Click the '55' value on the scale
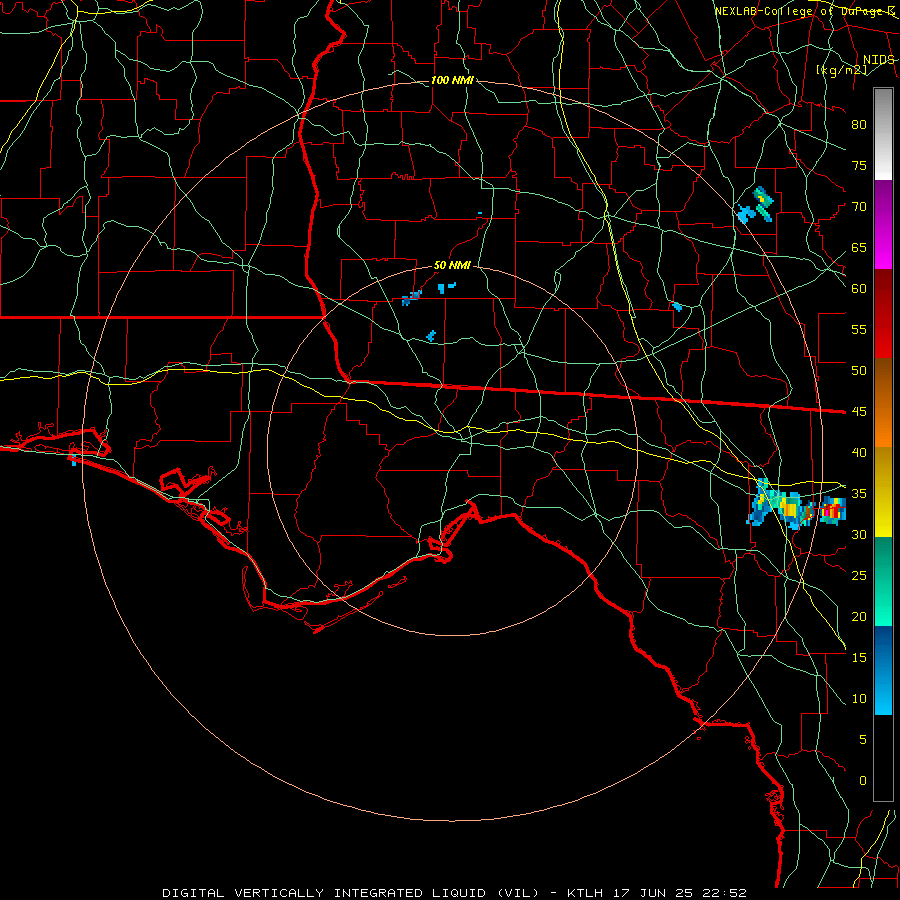 (859, 330)
